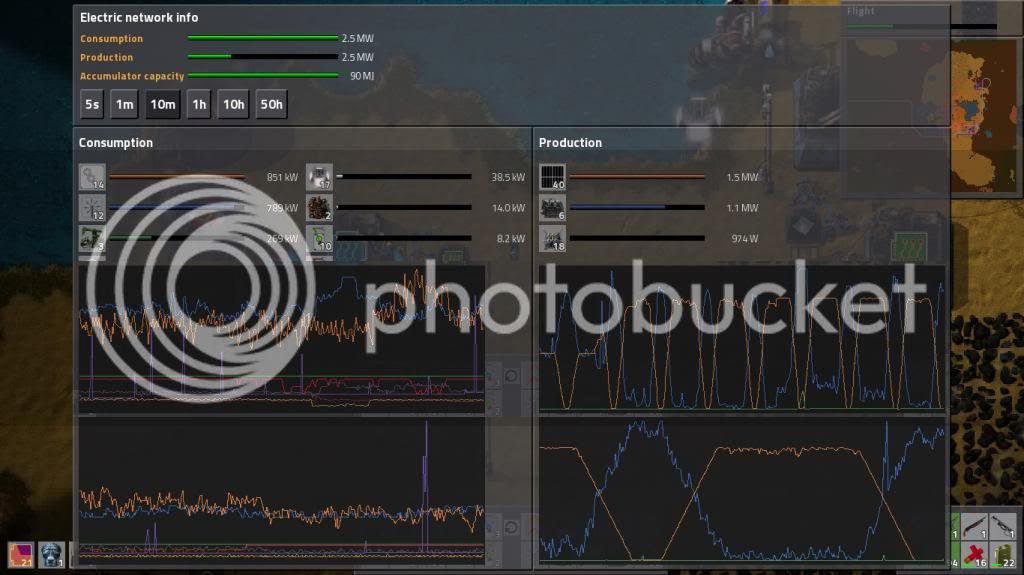Click the 38.5 kW consumption value
The image size is (1024, 575).
[x=508, y=177]
